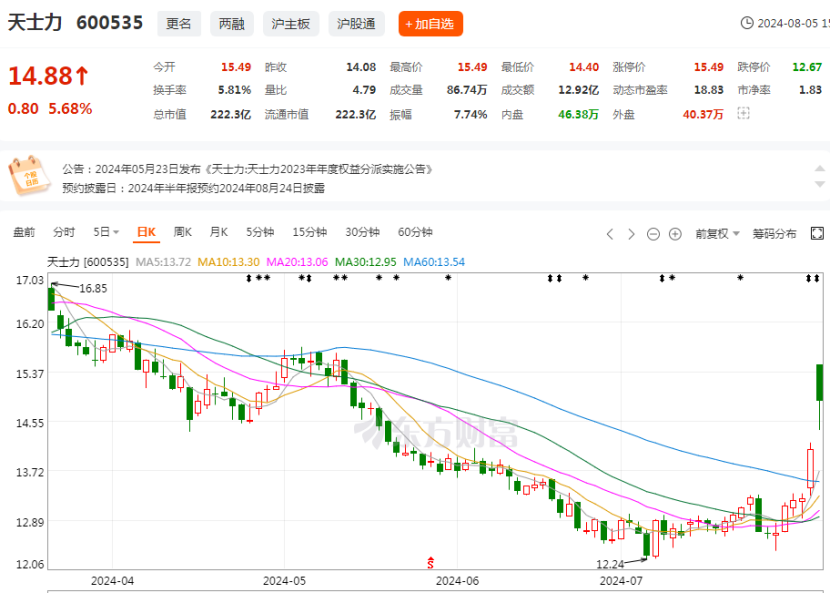Click the change percentage 5.68%
831x593 pixels.
click(x=70, y=109)
